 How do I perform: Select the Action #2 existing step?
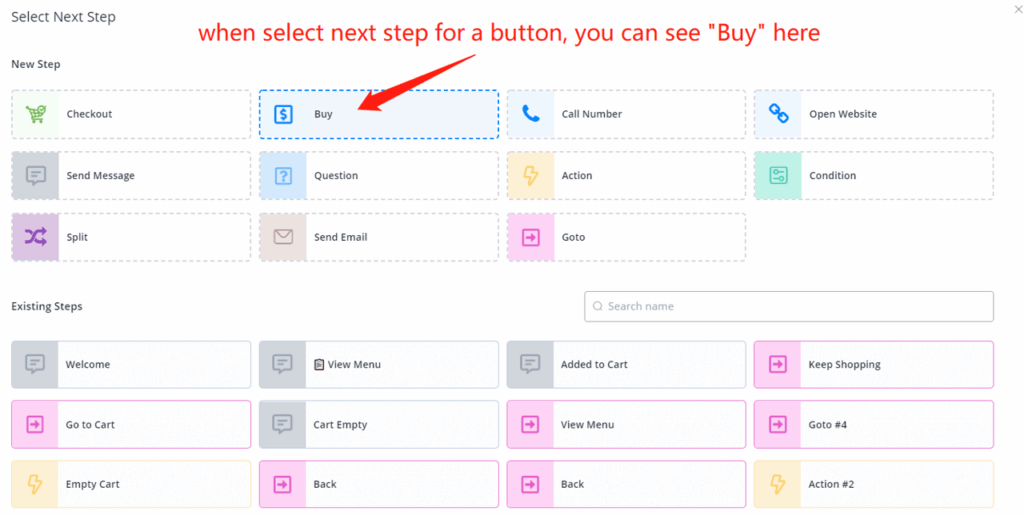[x=873, y=485]
